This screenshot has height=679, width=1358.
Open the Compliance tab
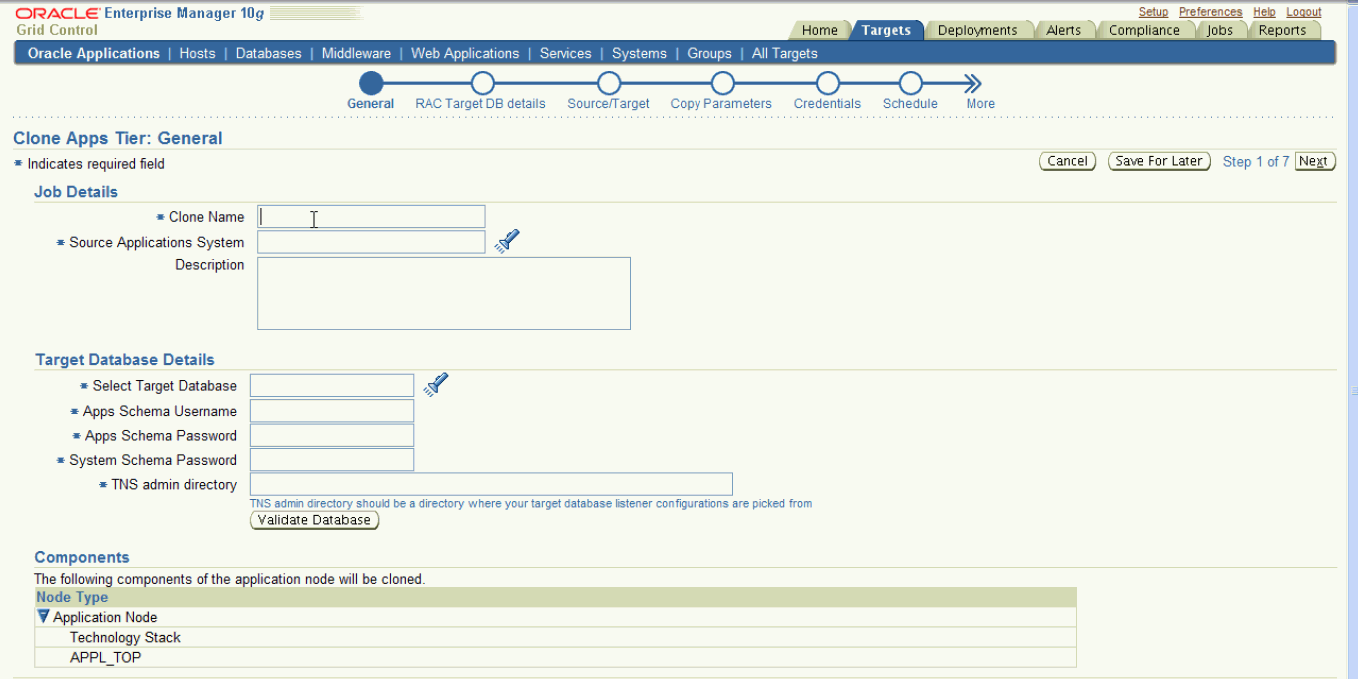tap(1144, 30)
